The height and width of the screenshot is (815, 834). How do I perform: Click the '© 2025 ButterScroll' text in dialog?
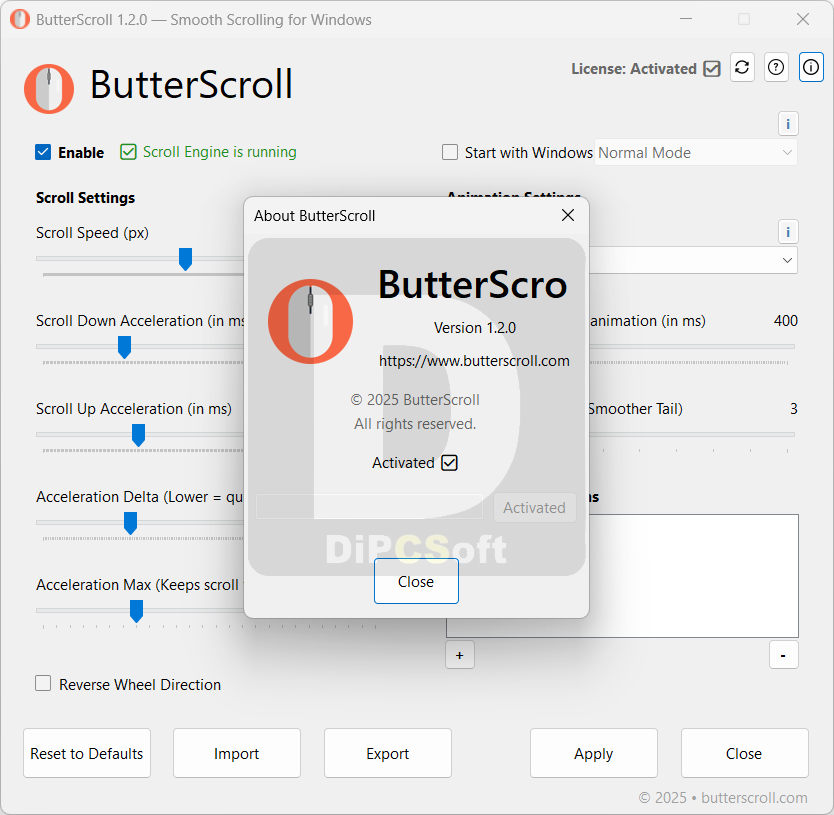click(x=415, y=400)
